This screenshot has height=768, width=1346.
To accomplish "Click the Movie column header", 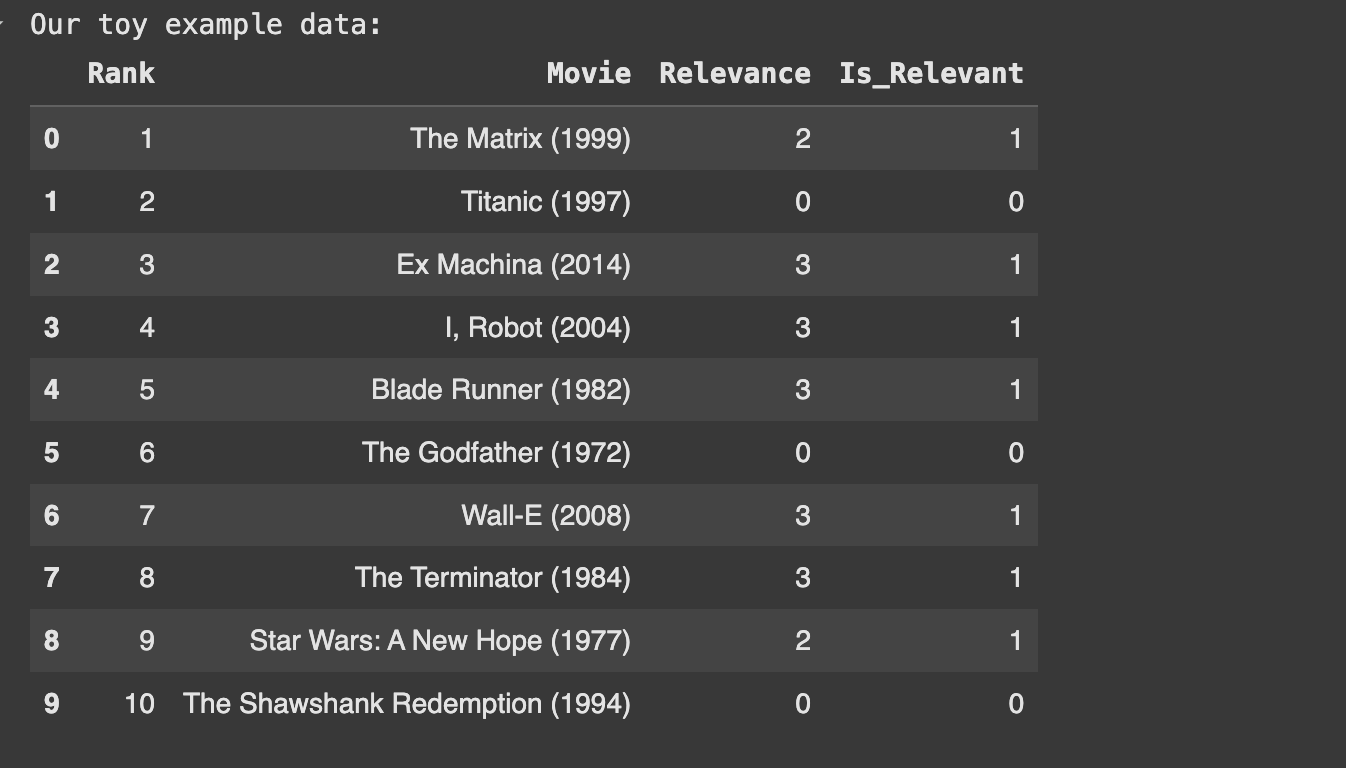I will point(588,73).
